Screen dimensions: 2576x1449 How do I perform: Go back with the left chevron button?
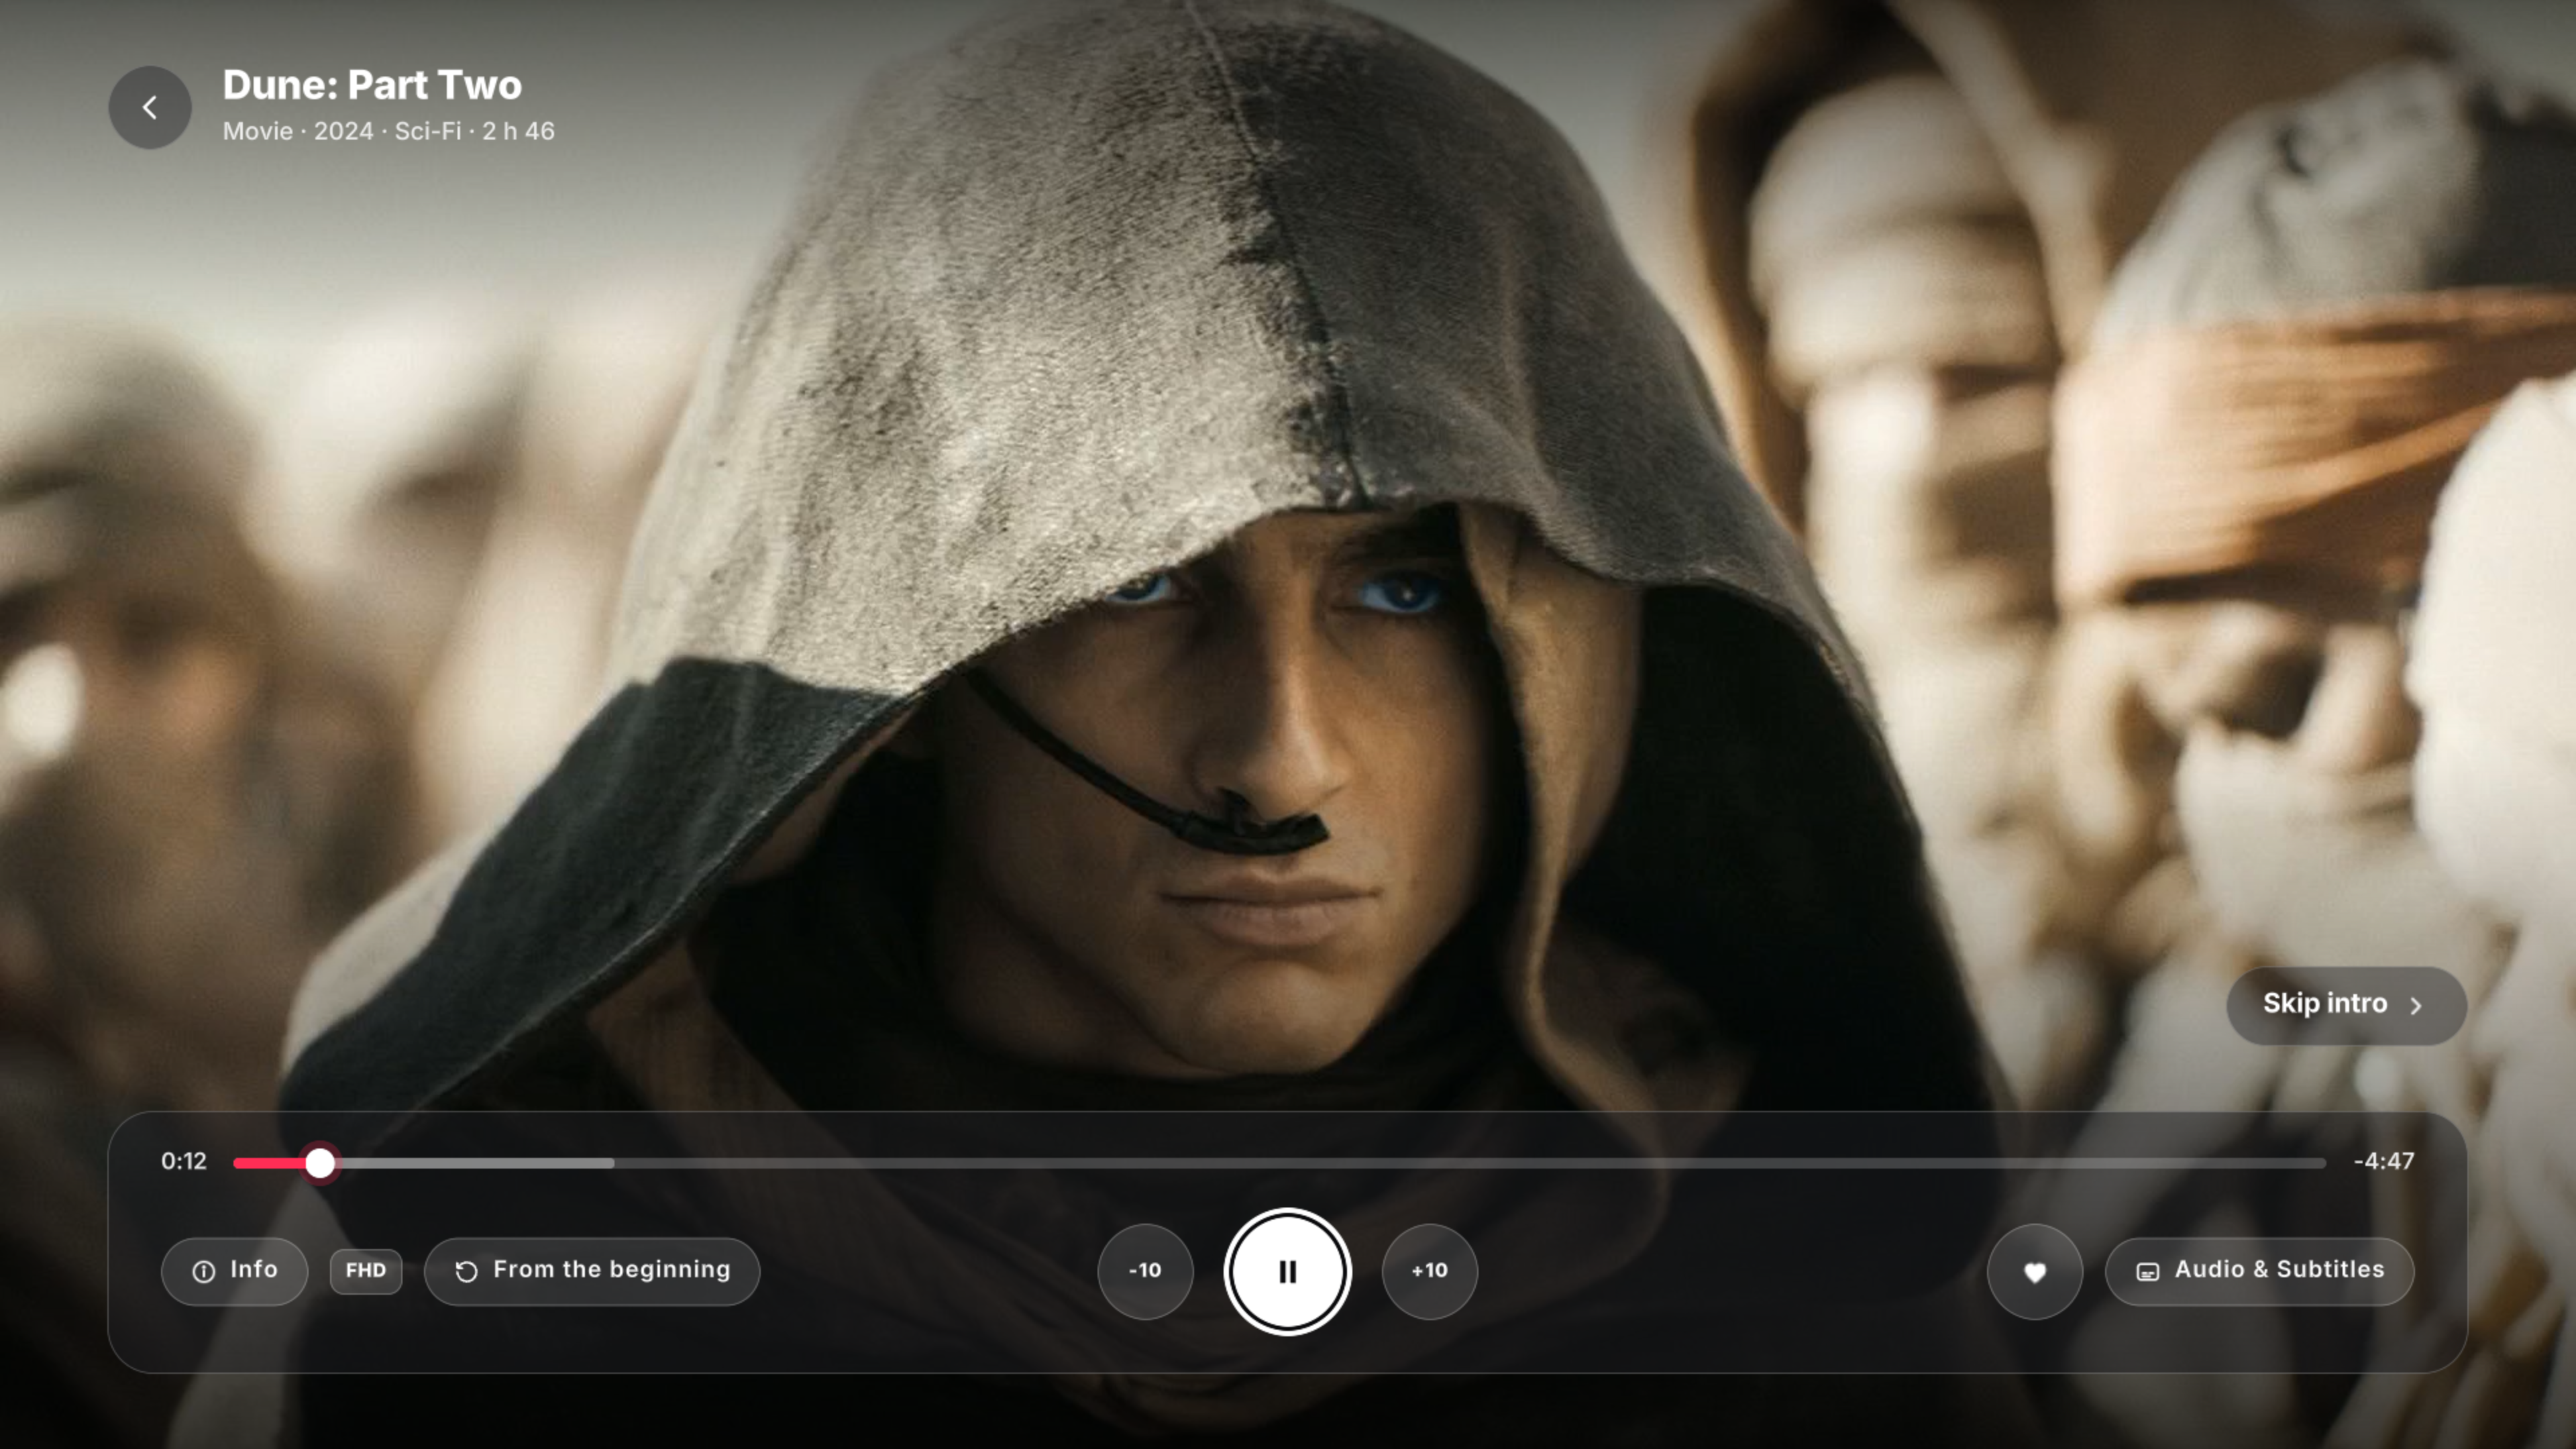(x=150, y=108)
